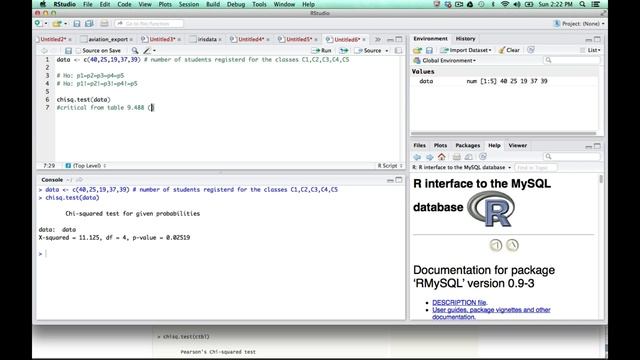Image resolution: width=640 pixels, height=360 pixels.
Task: Help pane back arrow
Action: coord(417,157)
